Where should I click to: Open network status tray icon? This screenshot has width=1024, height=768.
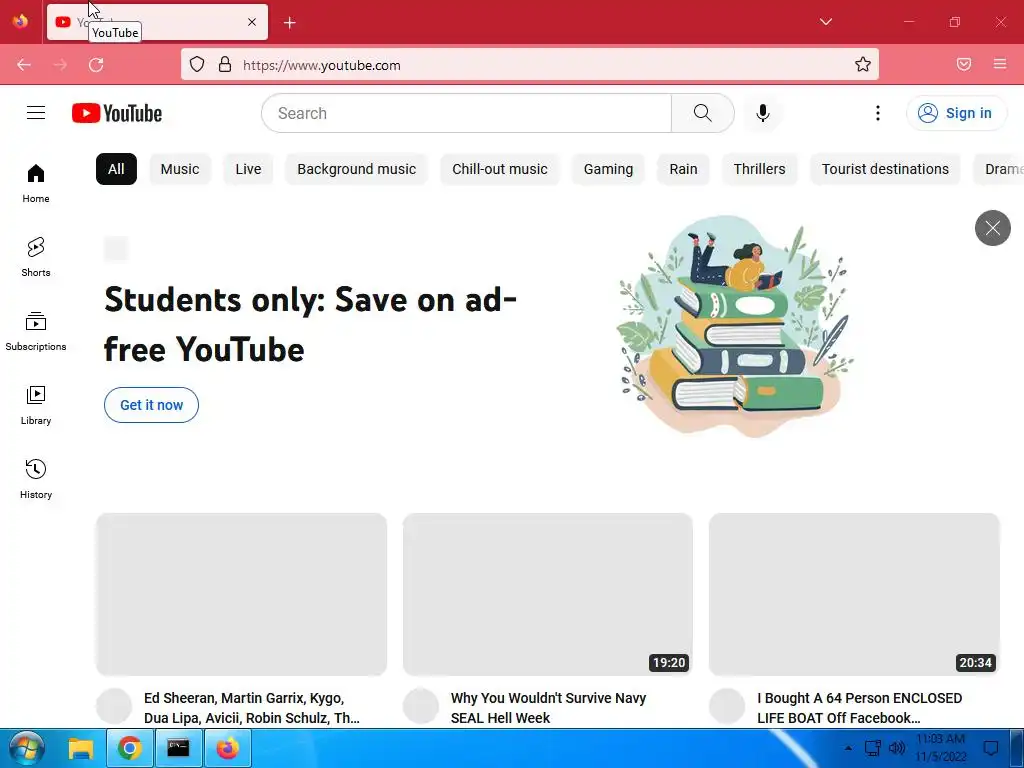pyautogui.click(x=872, y=748)
